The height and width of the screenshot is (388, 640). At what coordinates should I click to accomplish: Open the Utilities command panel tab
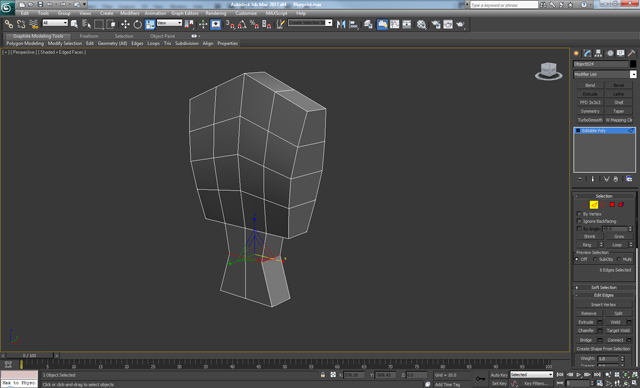click(x=631, y=53)
